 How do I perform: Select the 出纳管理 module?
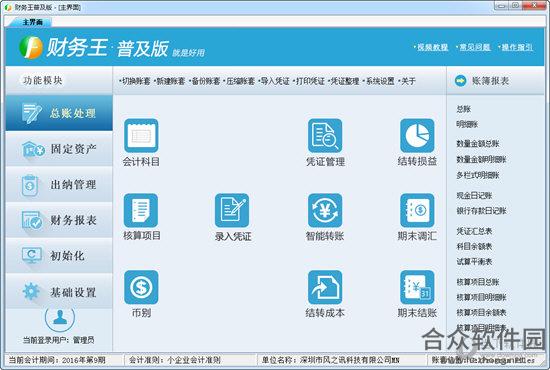pyautogui.click(x=59, y=184)
